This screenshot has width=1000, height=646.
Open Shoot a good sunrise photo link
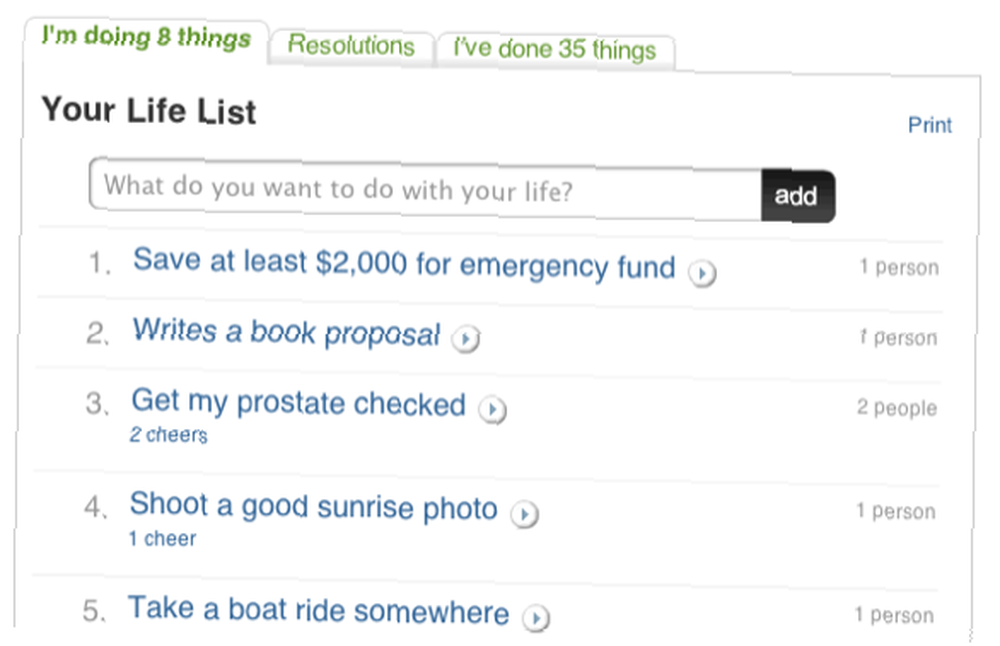click(x=313, y=506)
